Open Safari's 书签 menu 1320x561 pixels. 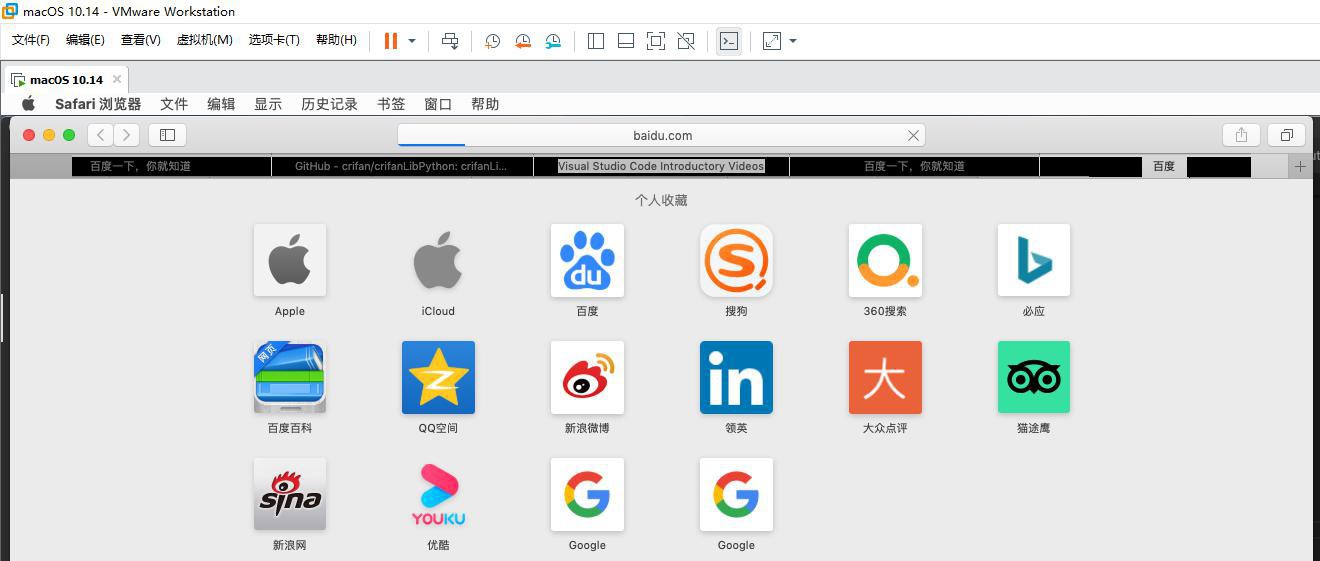click(x=391, y=104)
